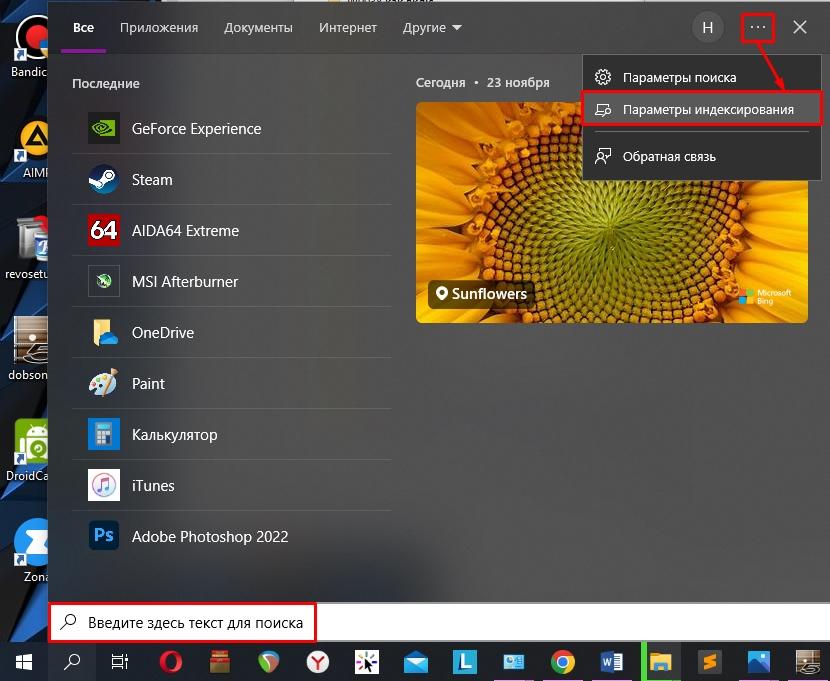Open OneDrive cloud folder icon

click(104, 332)
